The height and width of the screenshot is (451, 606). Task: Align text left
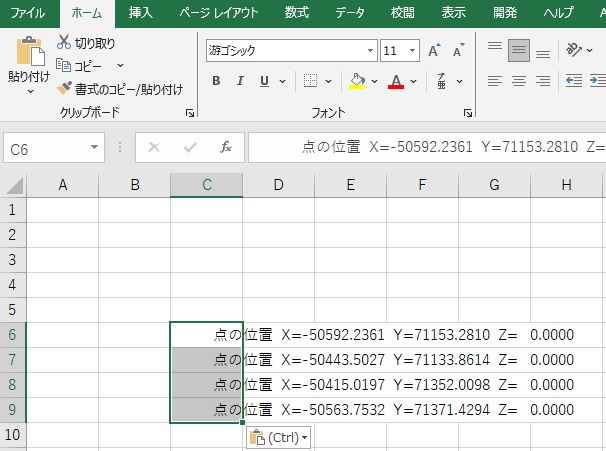point(495,81)
